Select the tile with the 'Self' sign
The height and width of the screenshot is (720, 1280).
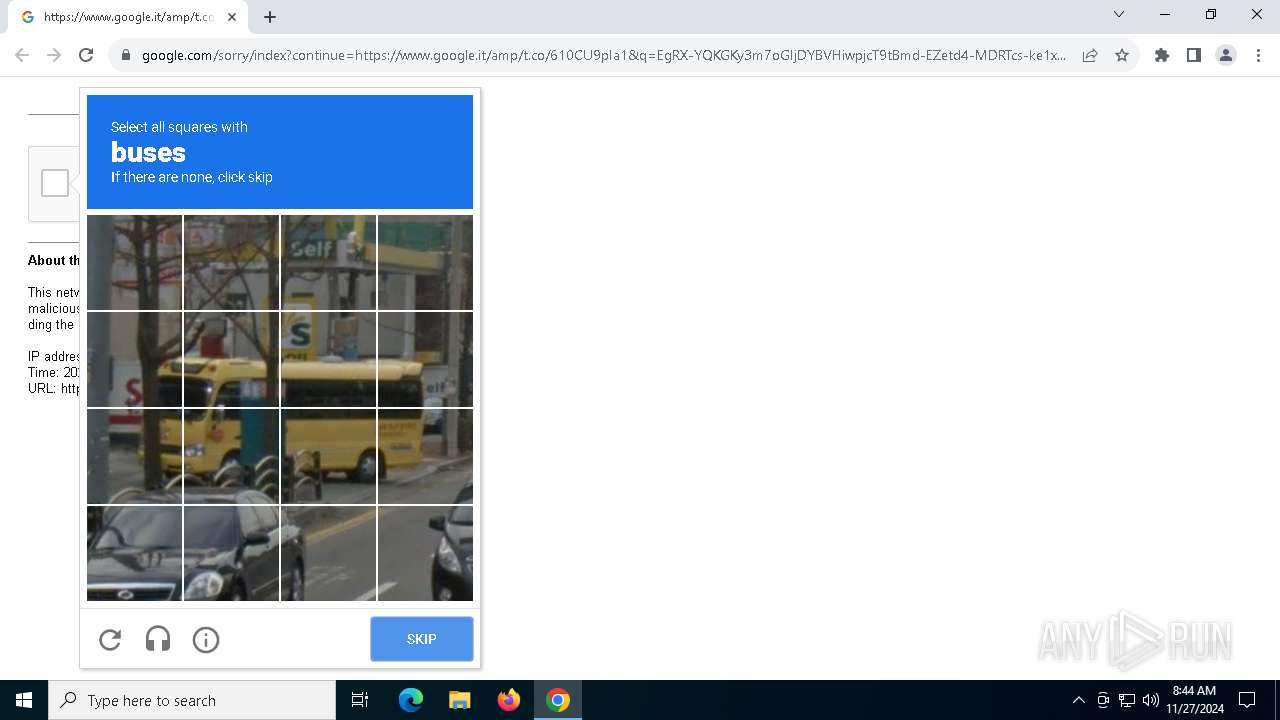click(328, 262)
